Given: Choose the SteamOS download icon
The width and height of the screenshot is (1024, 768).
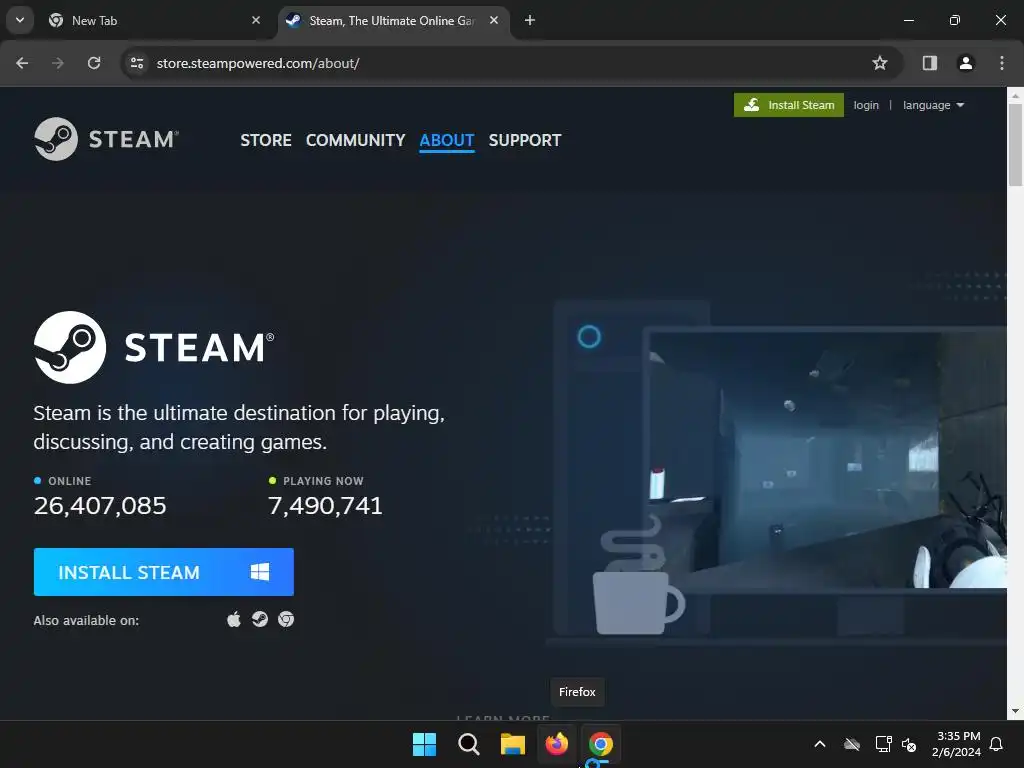Looking at the screenshot, I should pyautogui.click(x=260, y=619).
